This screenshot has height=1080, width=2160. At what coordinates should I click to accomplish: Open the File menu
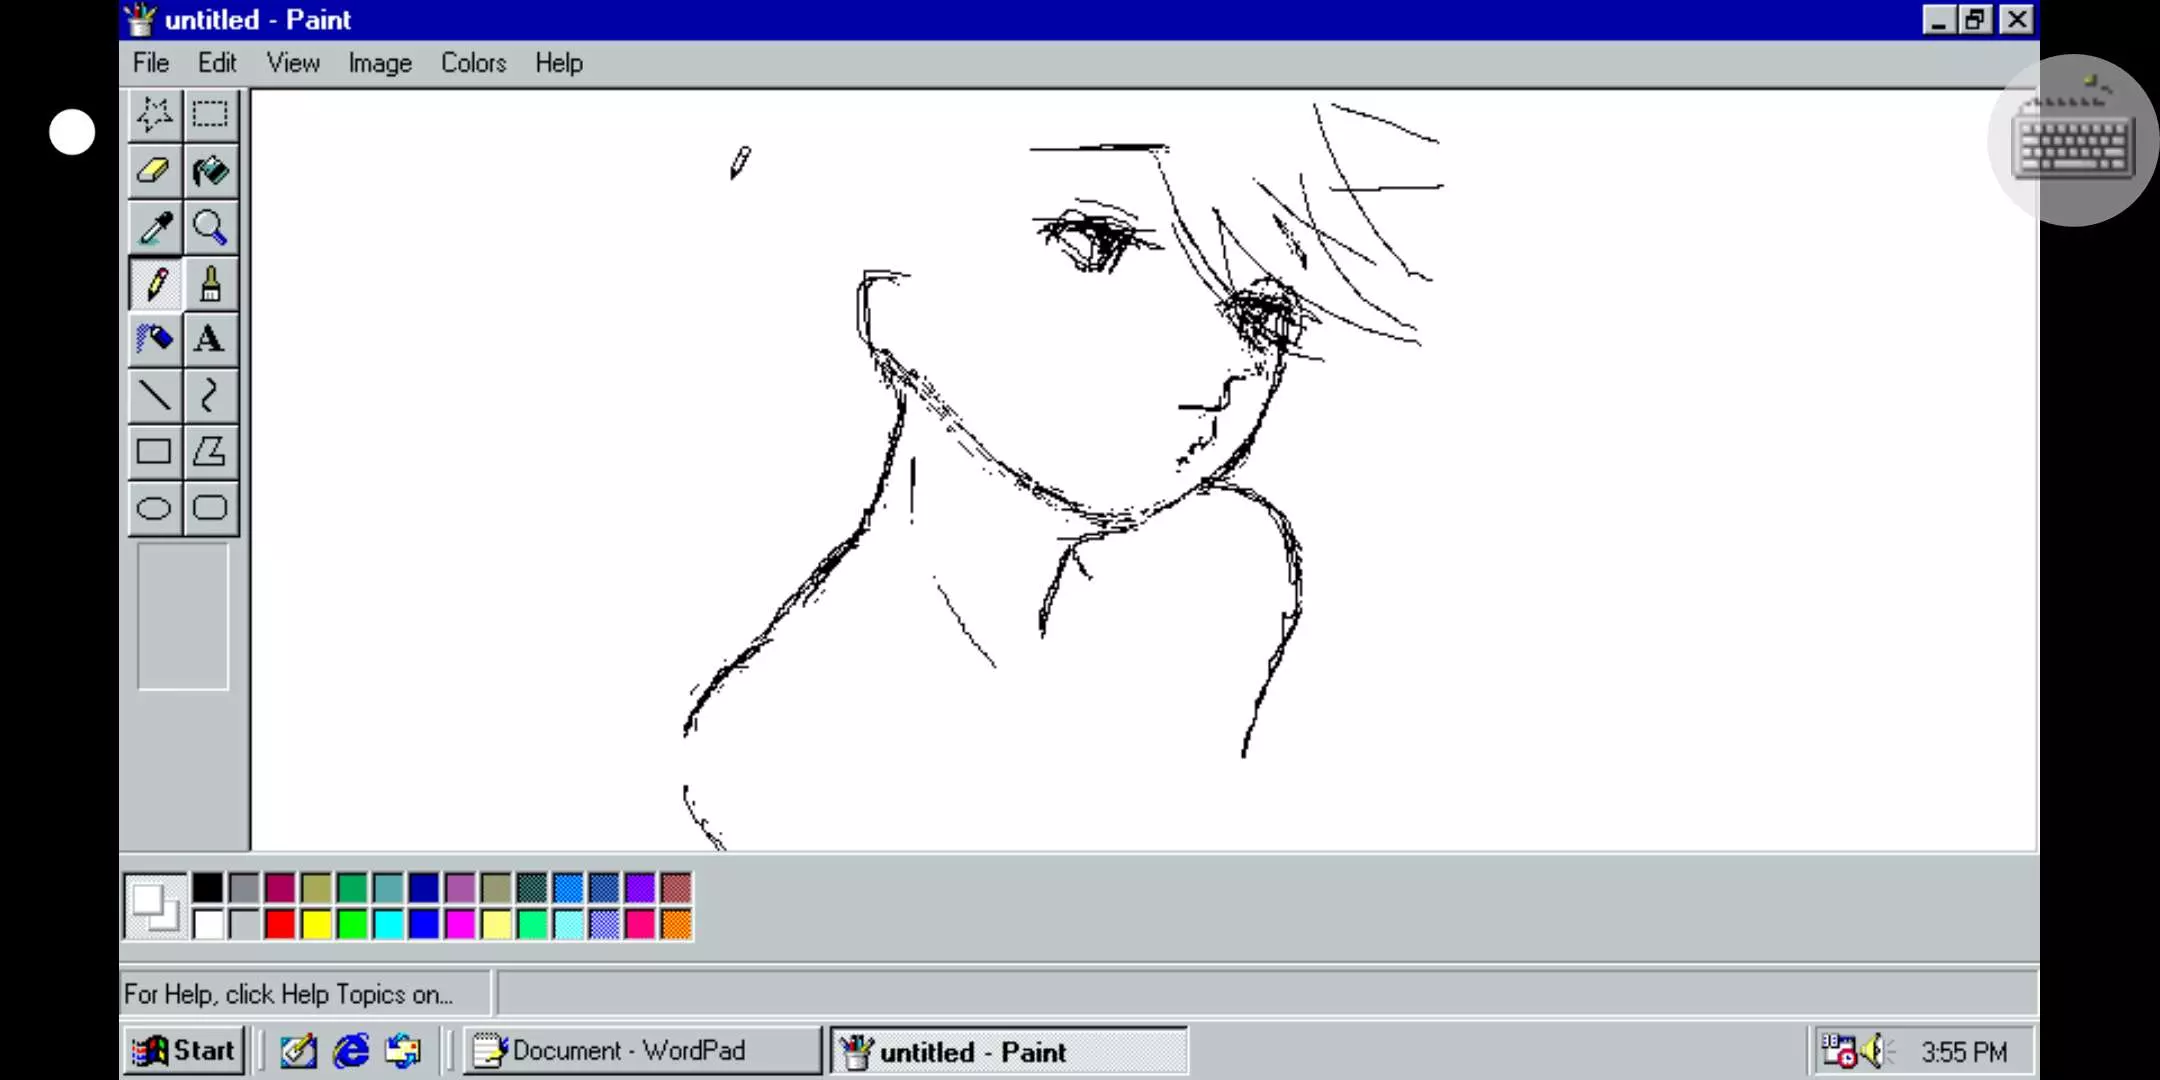(x=151, y=63)
